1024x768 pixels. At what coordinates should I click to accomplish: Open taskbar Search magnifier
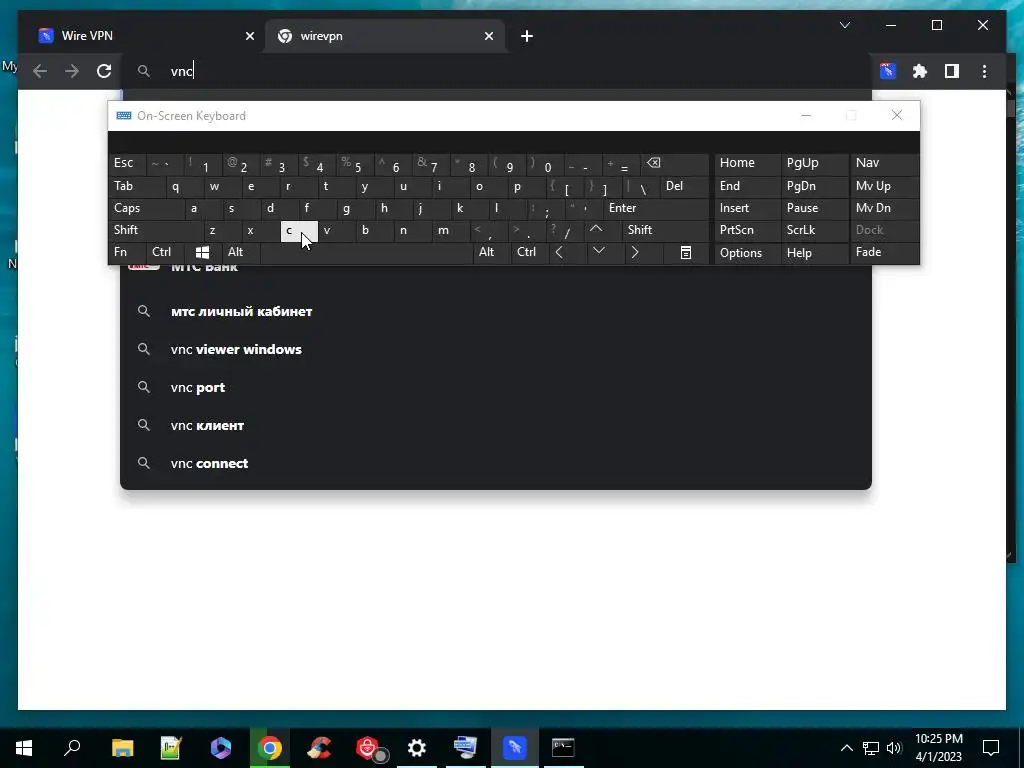pyautogui.click(x=72, y=748)
